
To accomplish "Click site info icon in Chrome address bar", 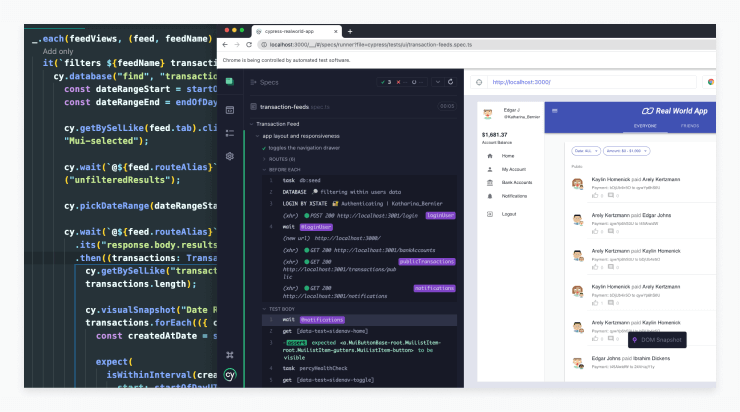I will click(x=264, y=45).
